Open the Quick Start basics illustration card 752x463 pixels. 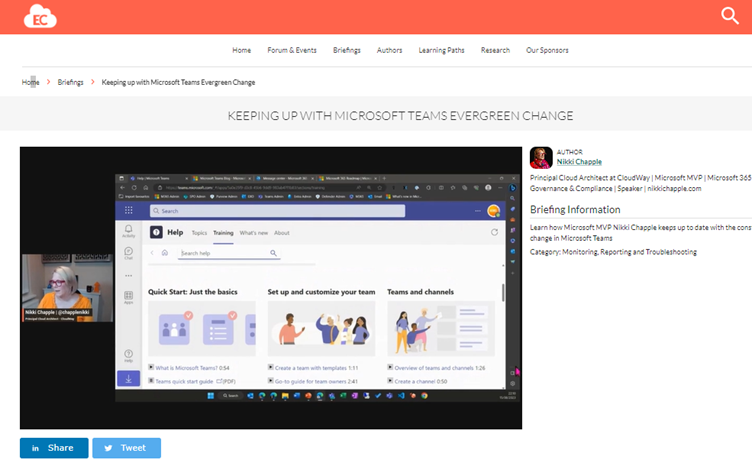(201, 329)
